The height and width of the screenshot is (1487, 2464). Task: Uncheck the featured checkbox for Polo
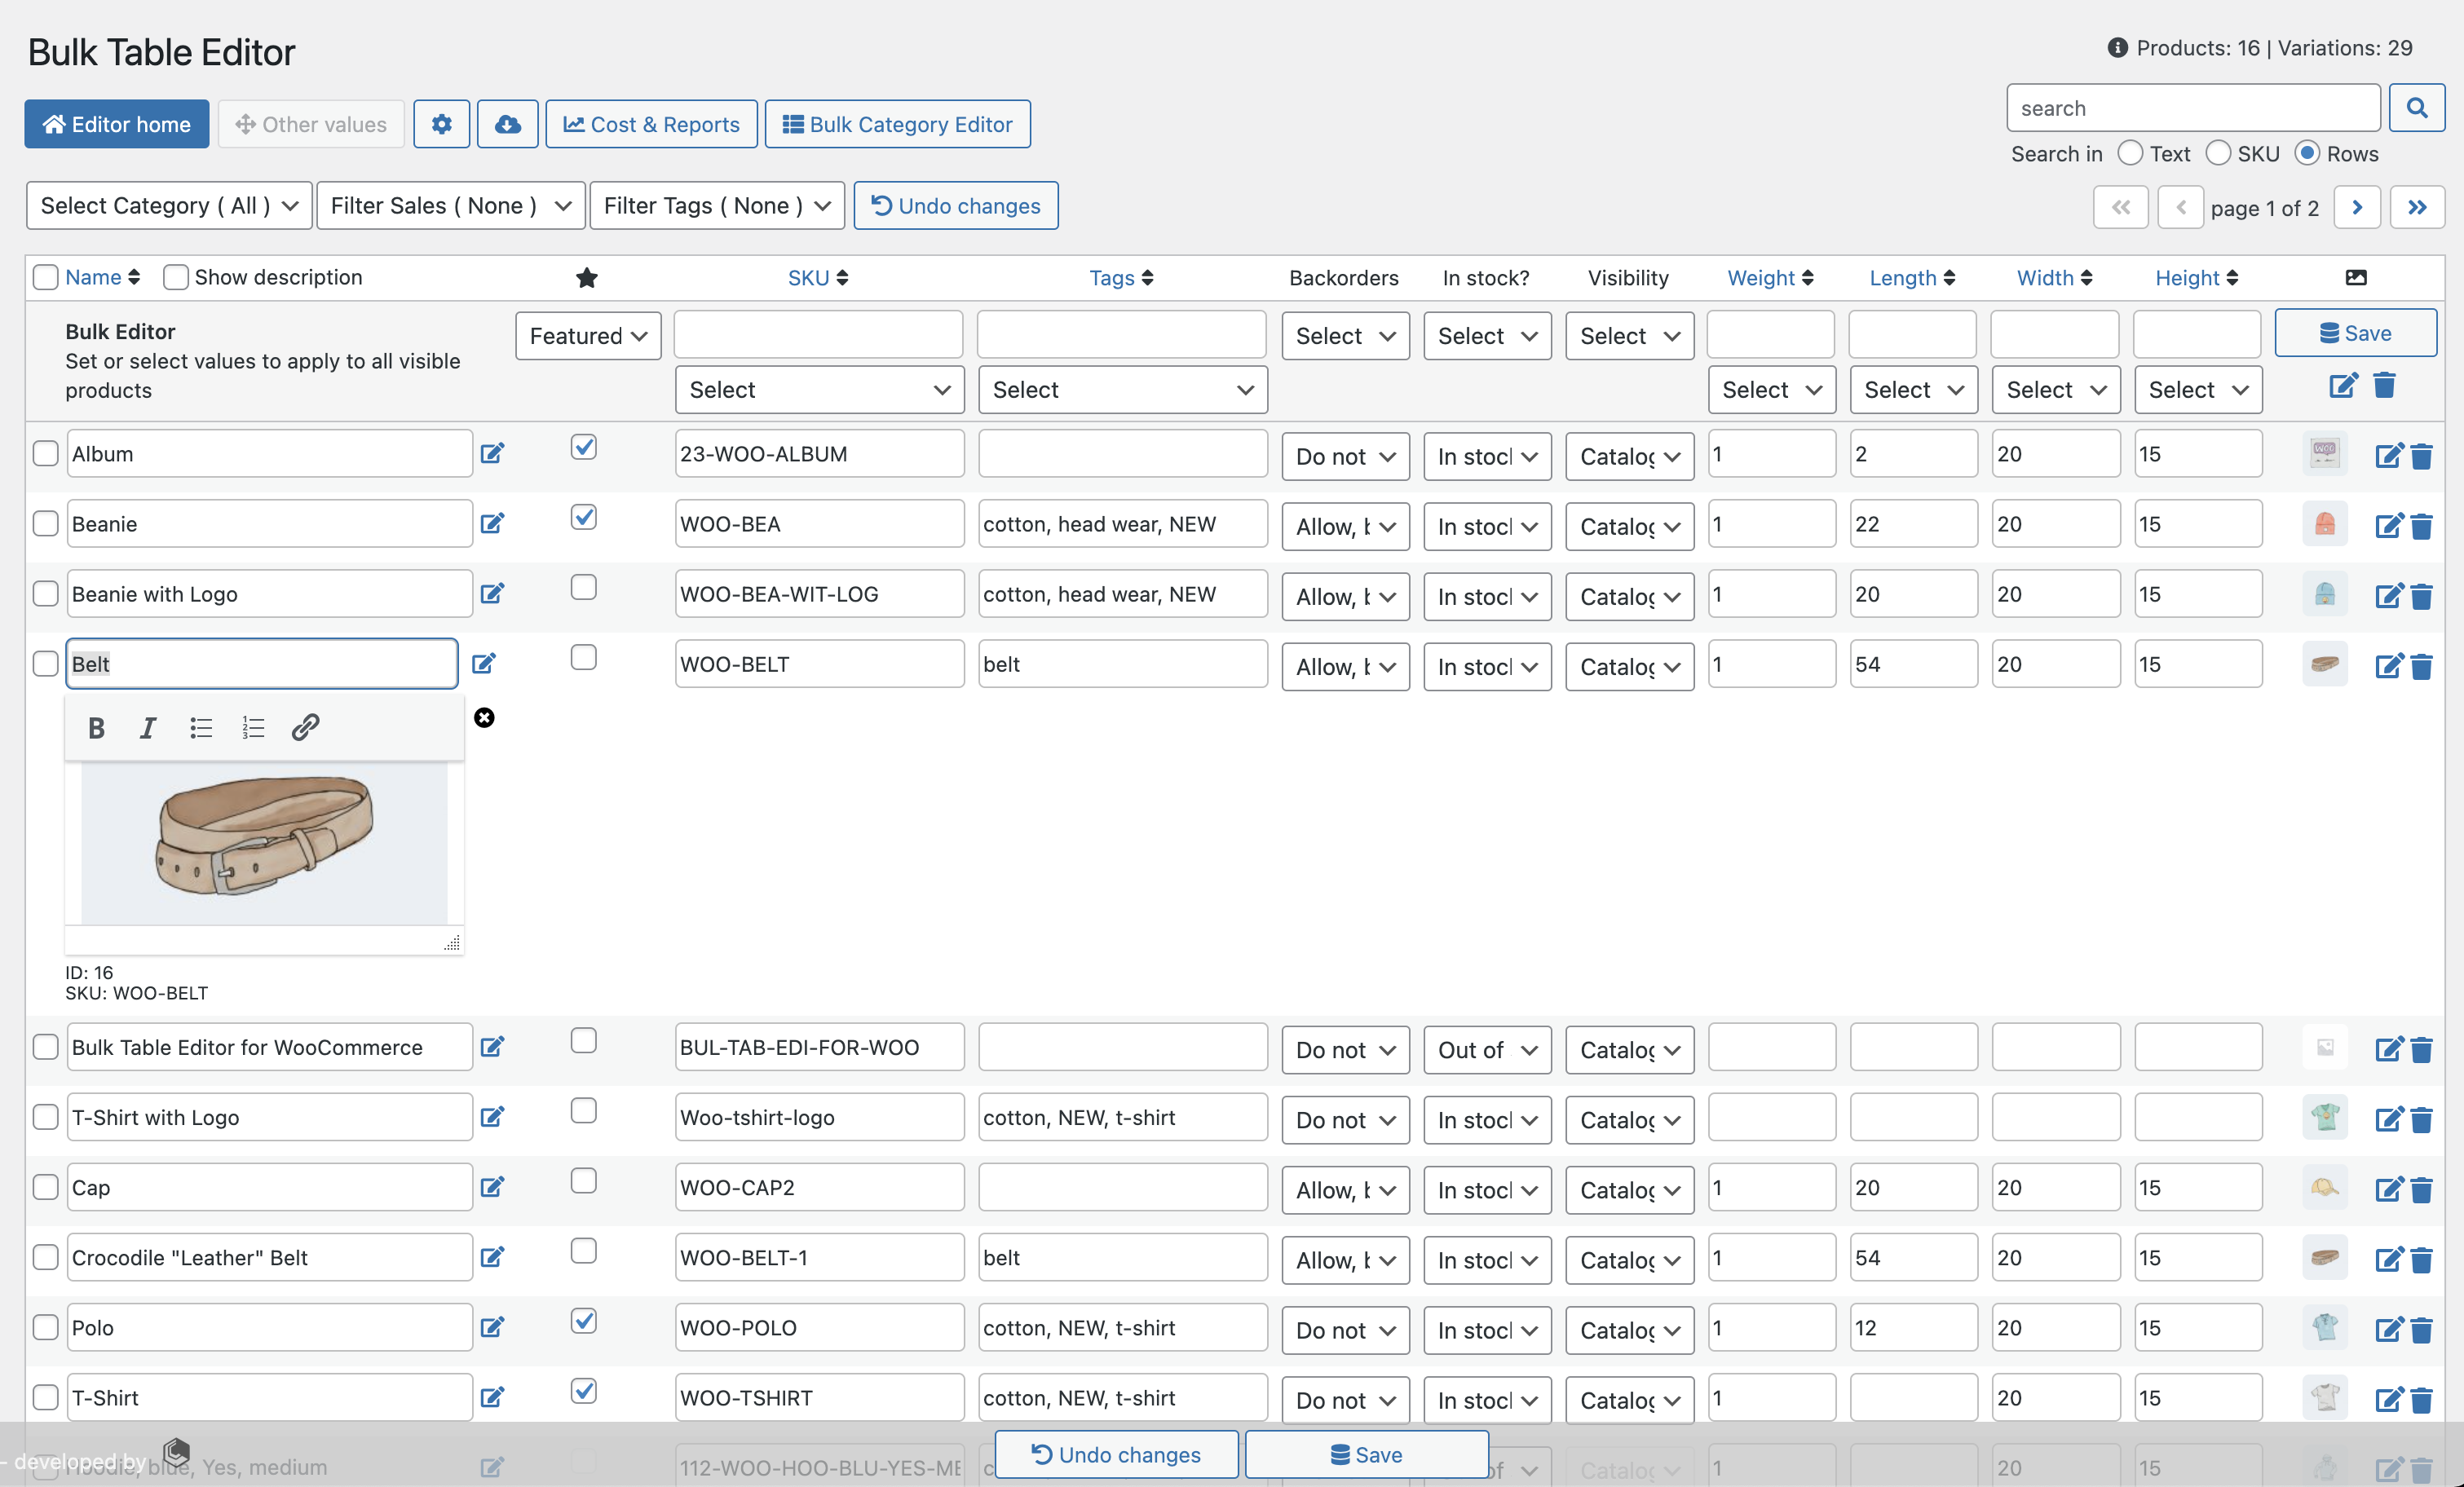tap(583, 1321)
